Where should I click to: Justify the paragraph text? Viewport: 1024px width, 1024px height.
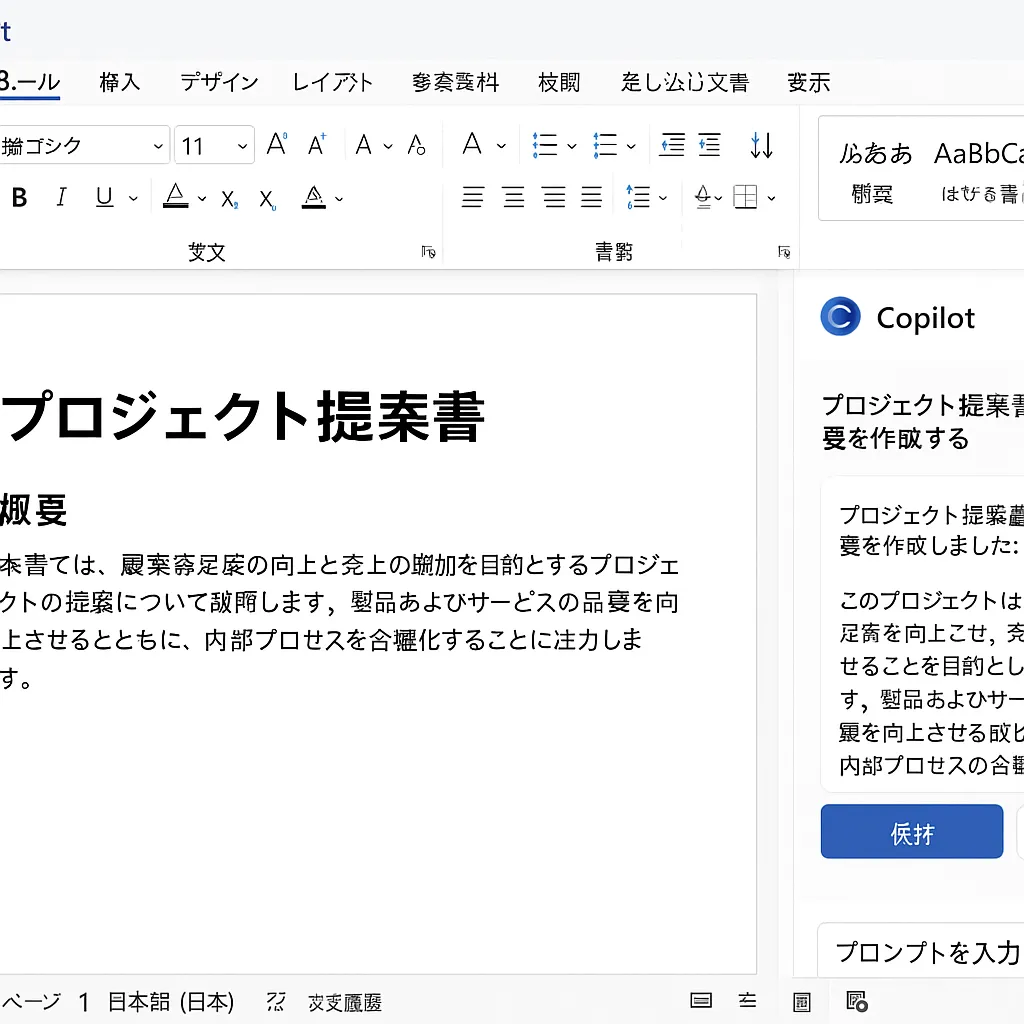click(x=592, y=198)
